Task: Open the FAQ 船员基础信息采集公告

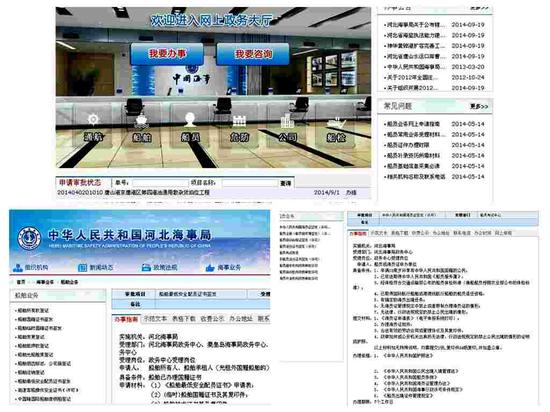Action: (x=413, y=166)
